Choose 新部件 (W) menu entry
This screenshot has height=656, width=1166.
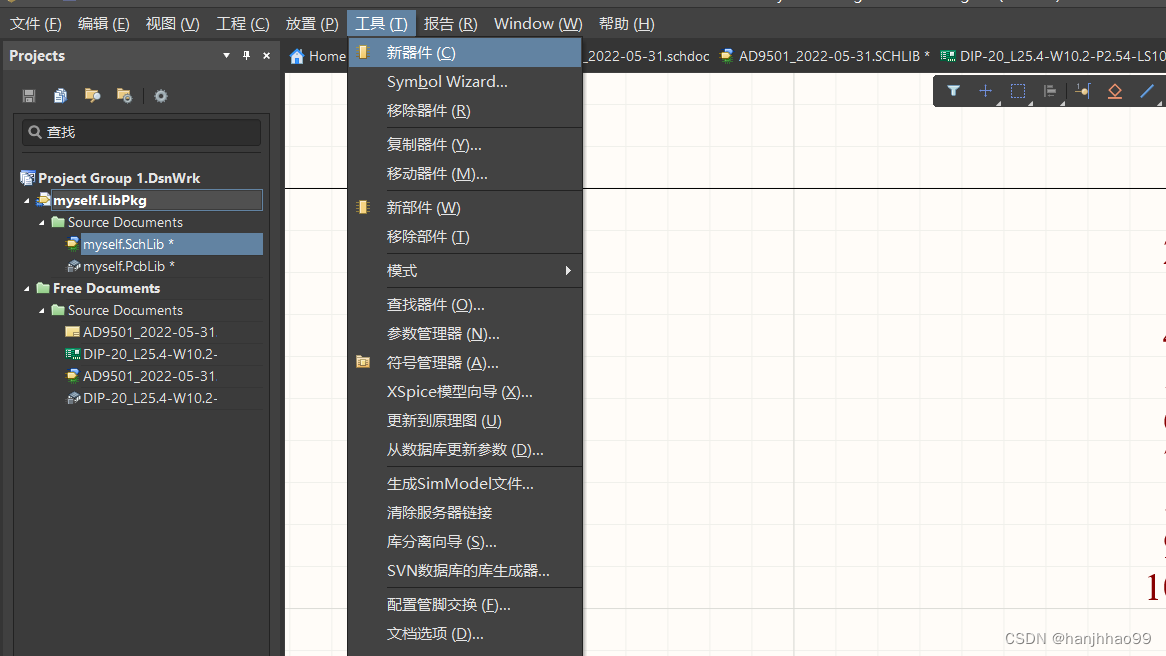click(465, 208)
